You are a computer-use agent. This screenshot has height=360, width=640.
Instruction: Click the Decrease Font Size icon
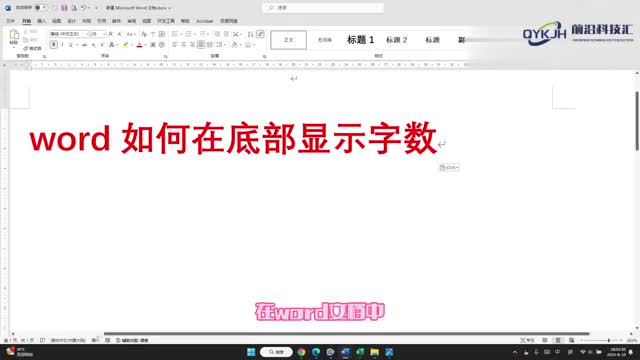pyautogui.click(x=120, y=34)
